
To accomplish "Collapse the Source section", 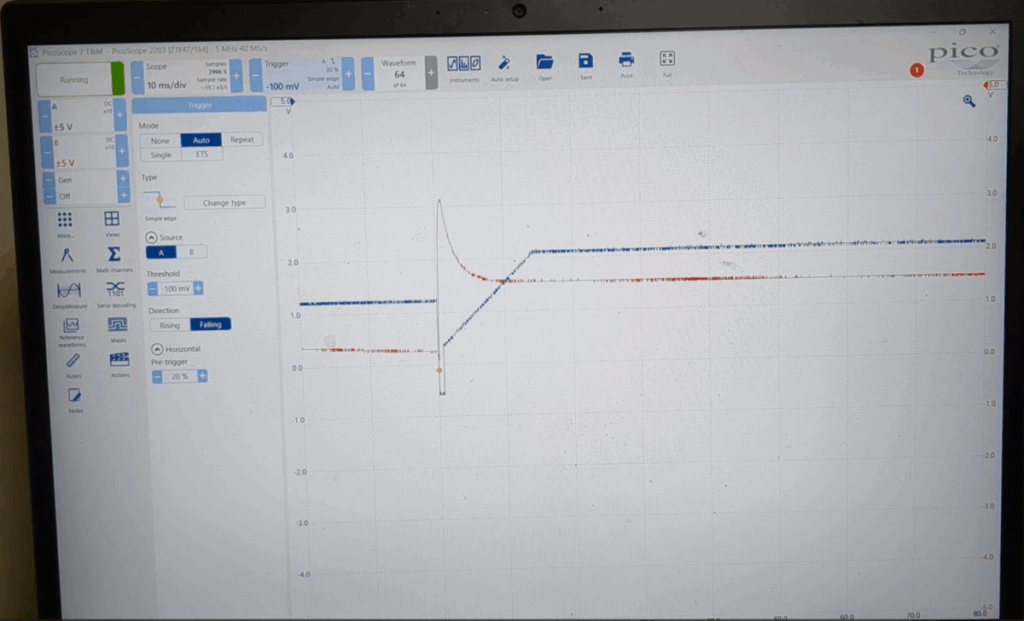I will click(x=151, y=237).
